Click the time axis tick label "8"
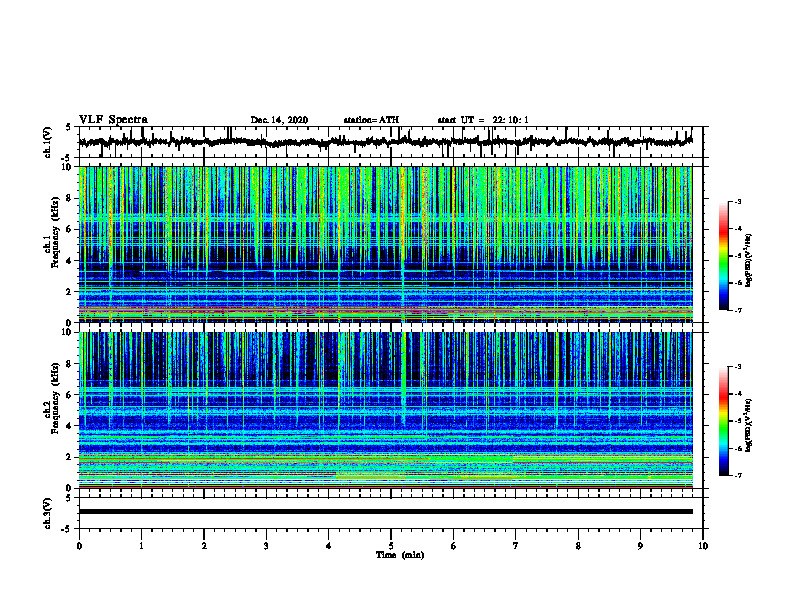Viewport: 792px width, 612px height. coord(578,546)
